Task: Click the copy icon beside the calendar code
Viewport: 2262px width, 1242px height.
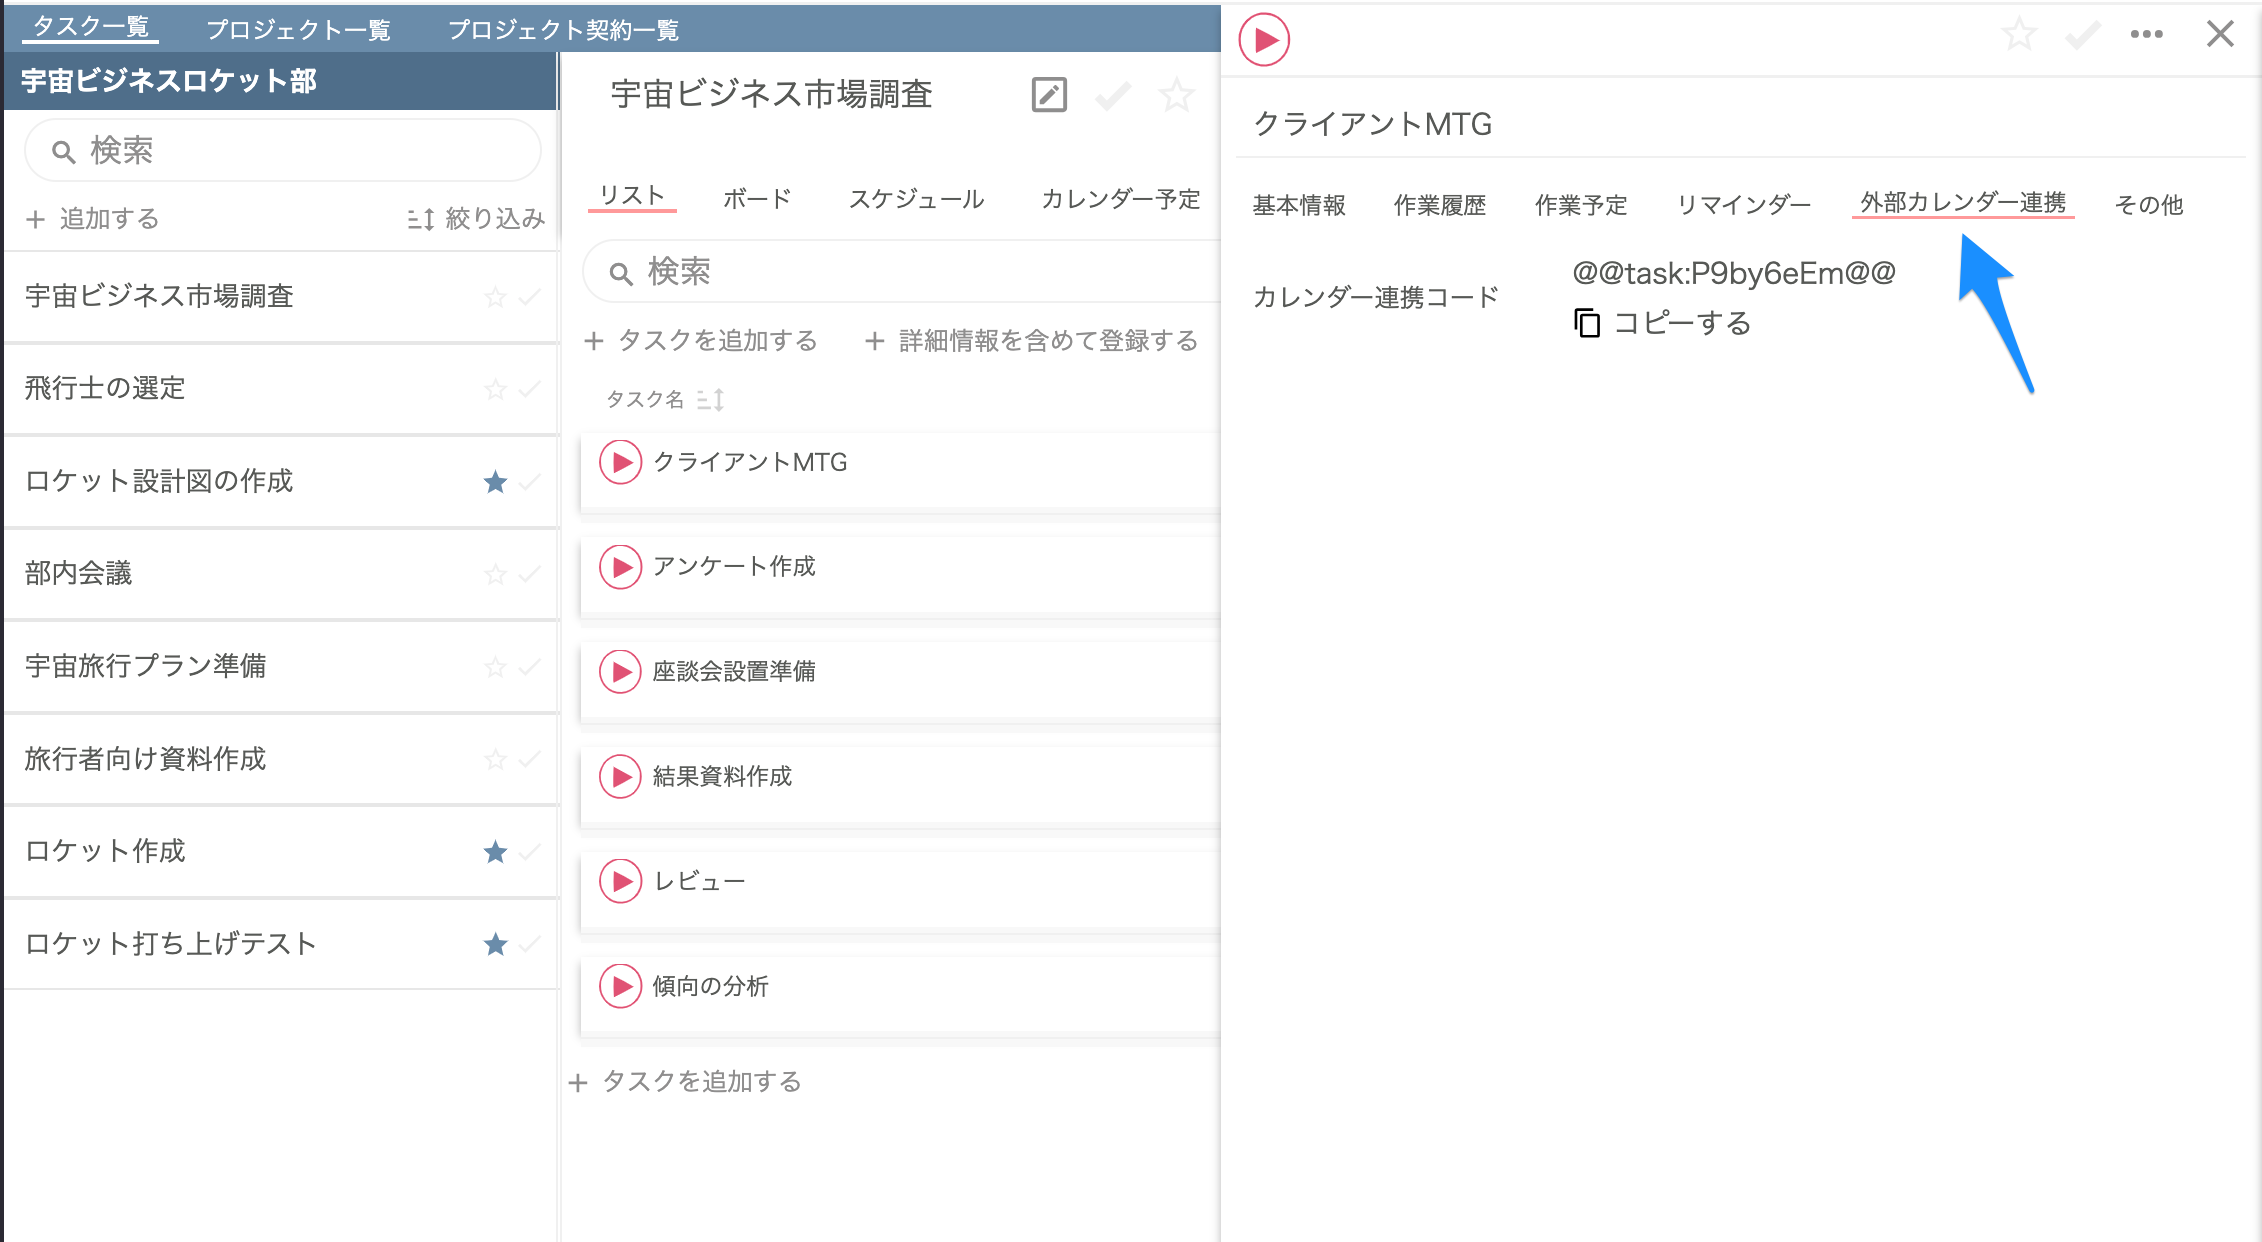Action: pyautogui.click(x=1588, y=323)
